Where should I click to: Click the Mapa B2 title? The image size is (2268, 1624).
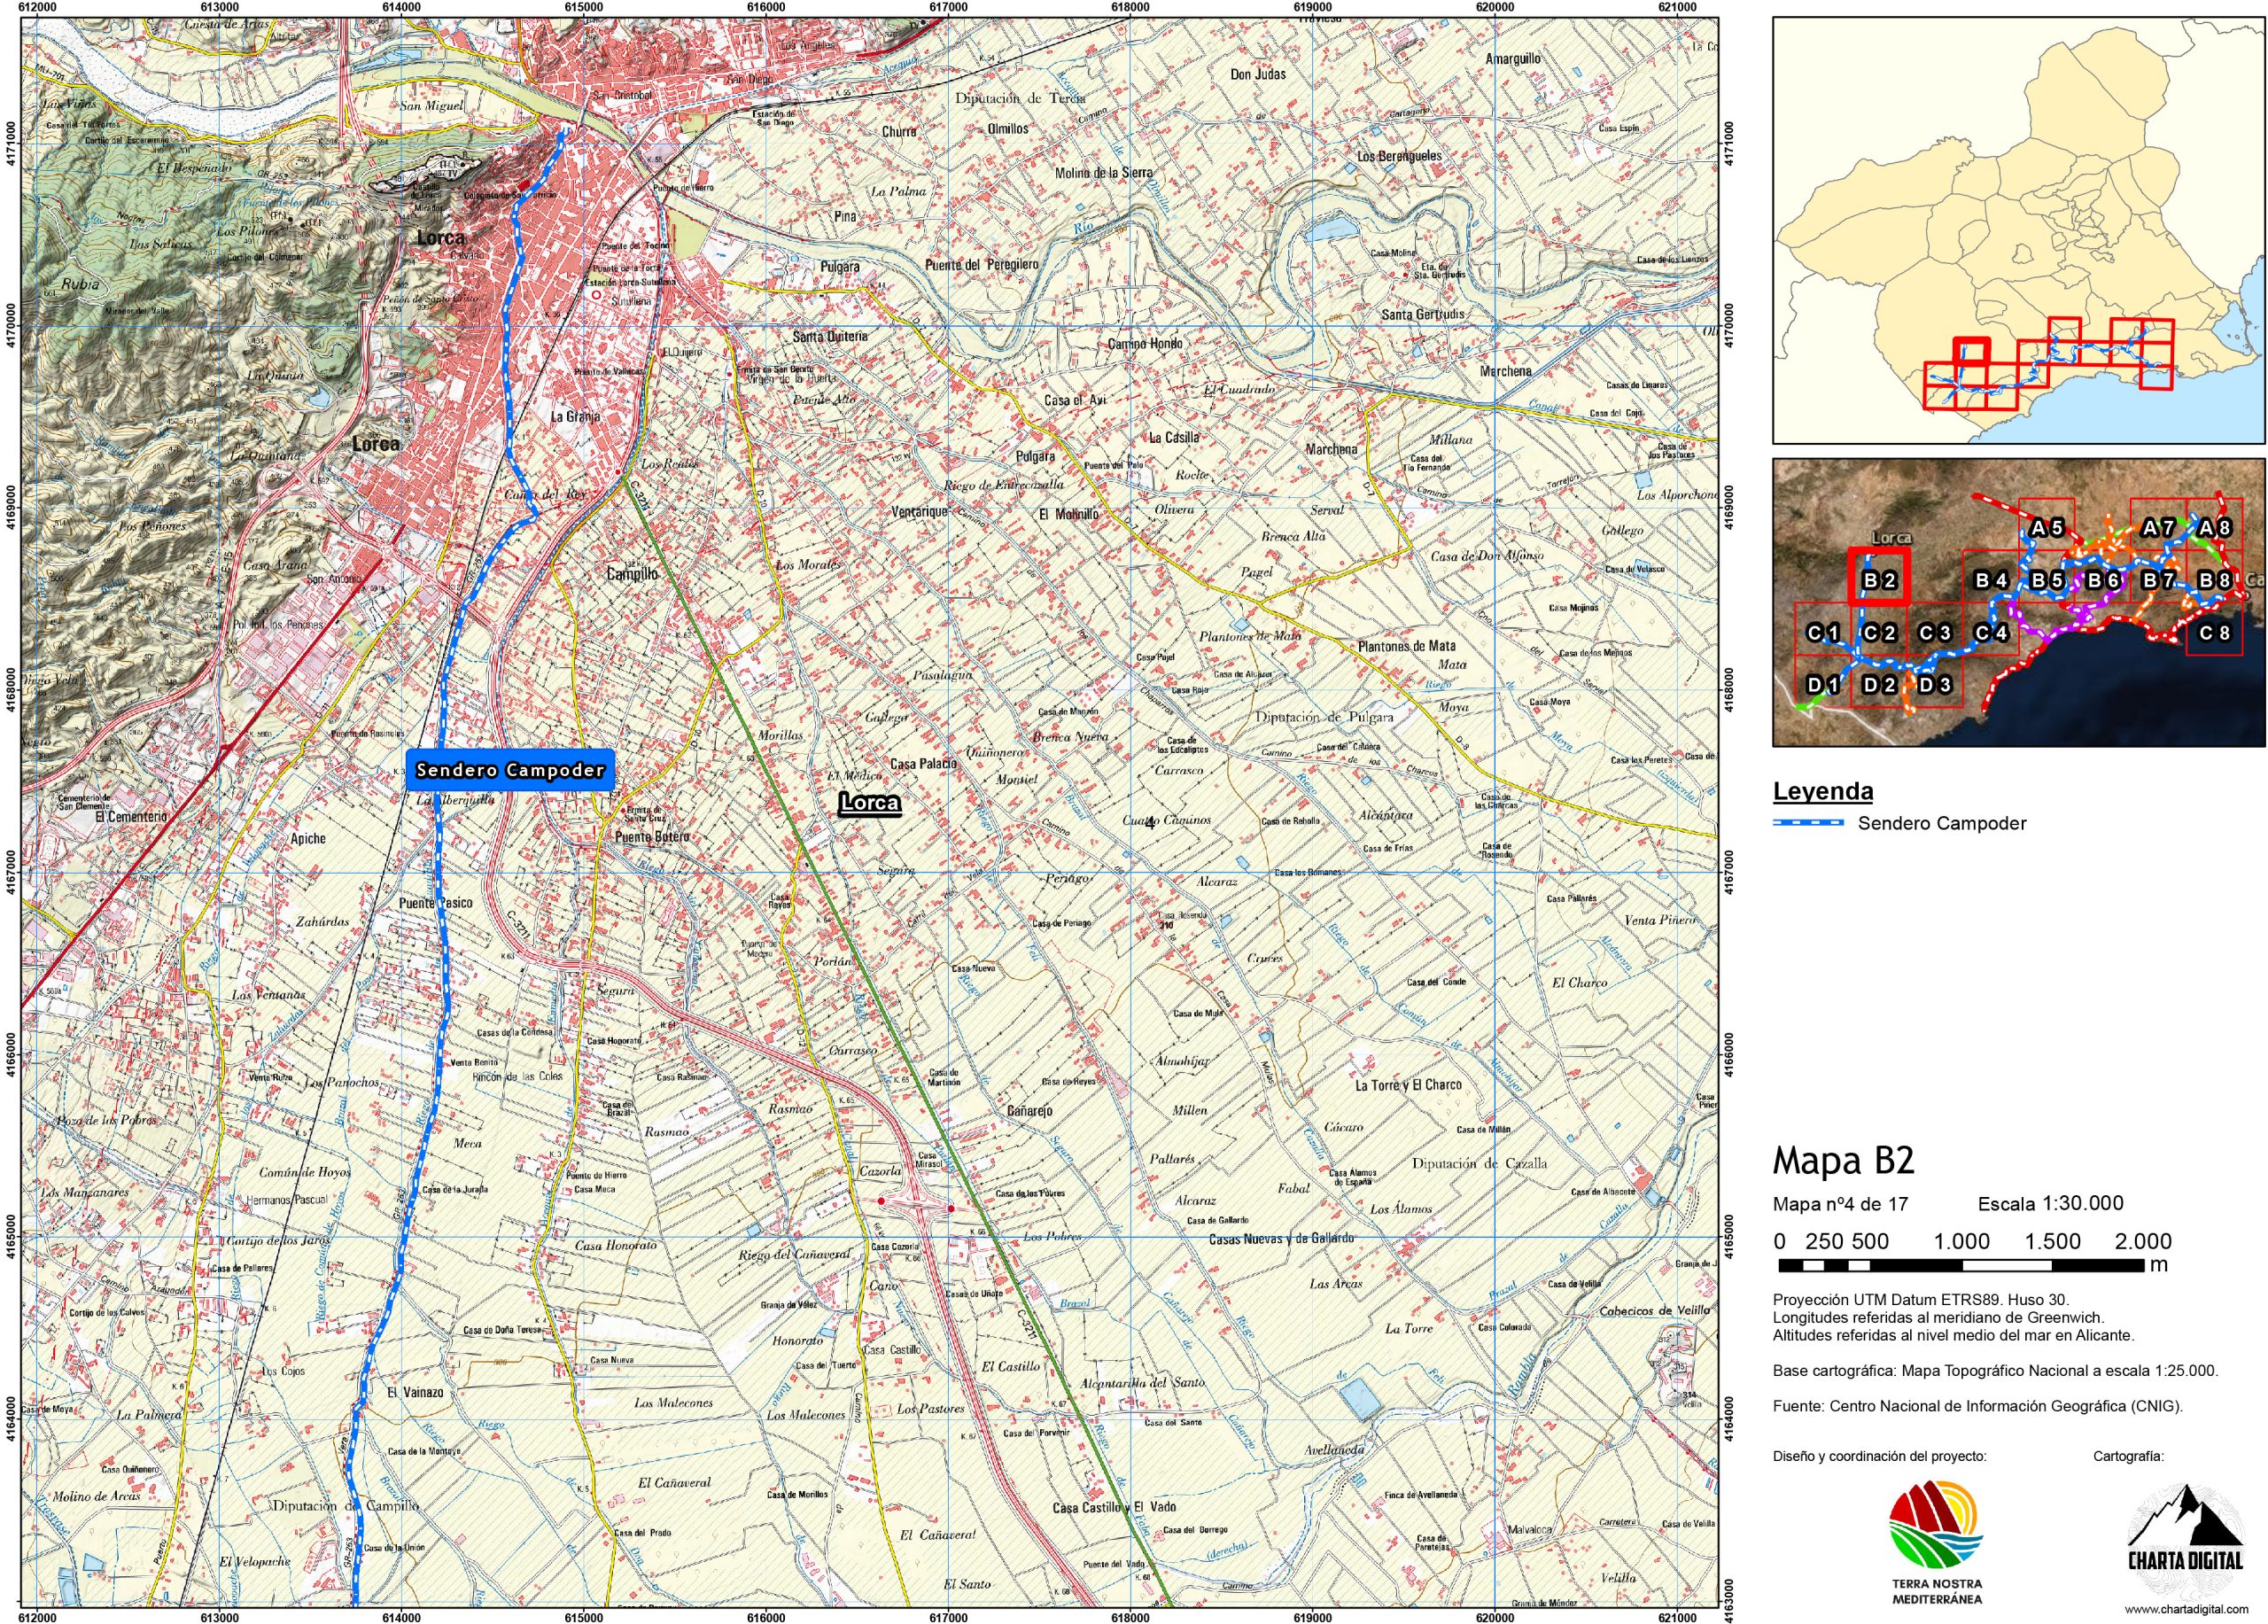(x=1842, y=1160)
